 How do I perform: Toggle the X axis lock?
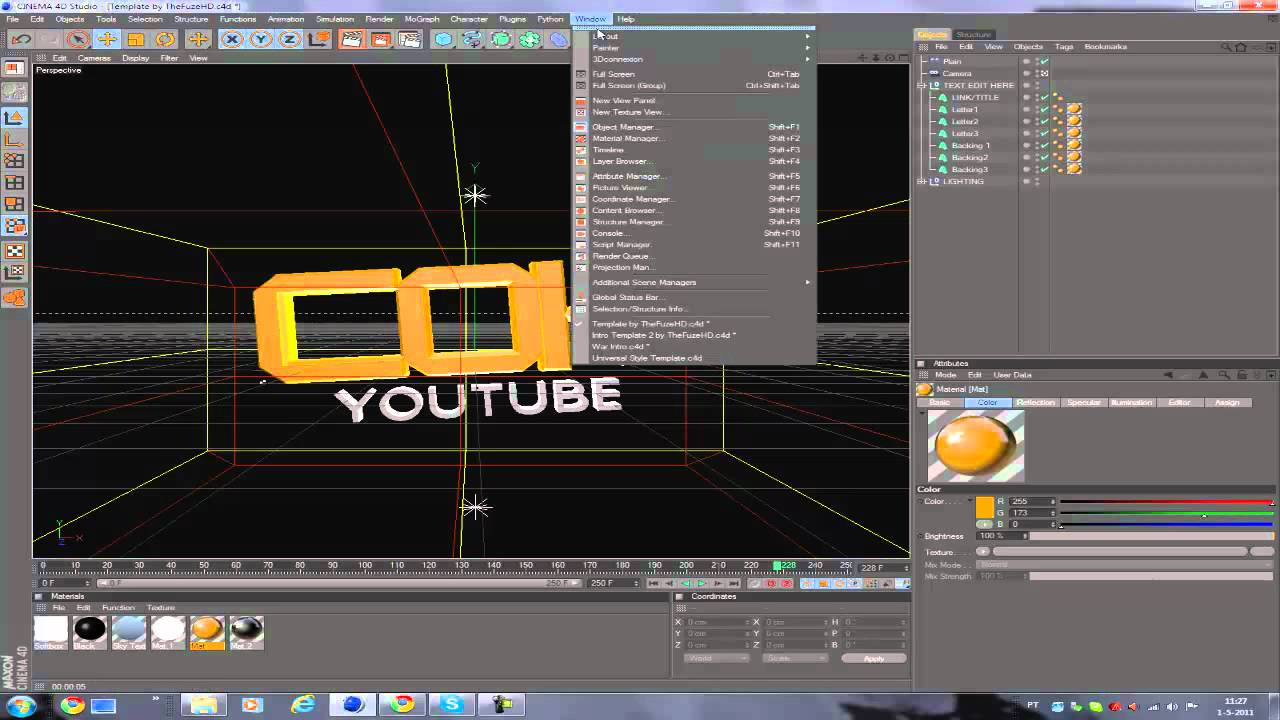[x=232, y=40]
